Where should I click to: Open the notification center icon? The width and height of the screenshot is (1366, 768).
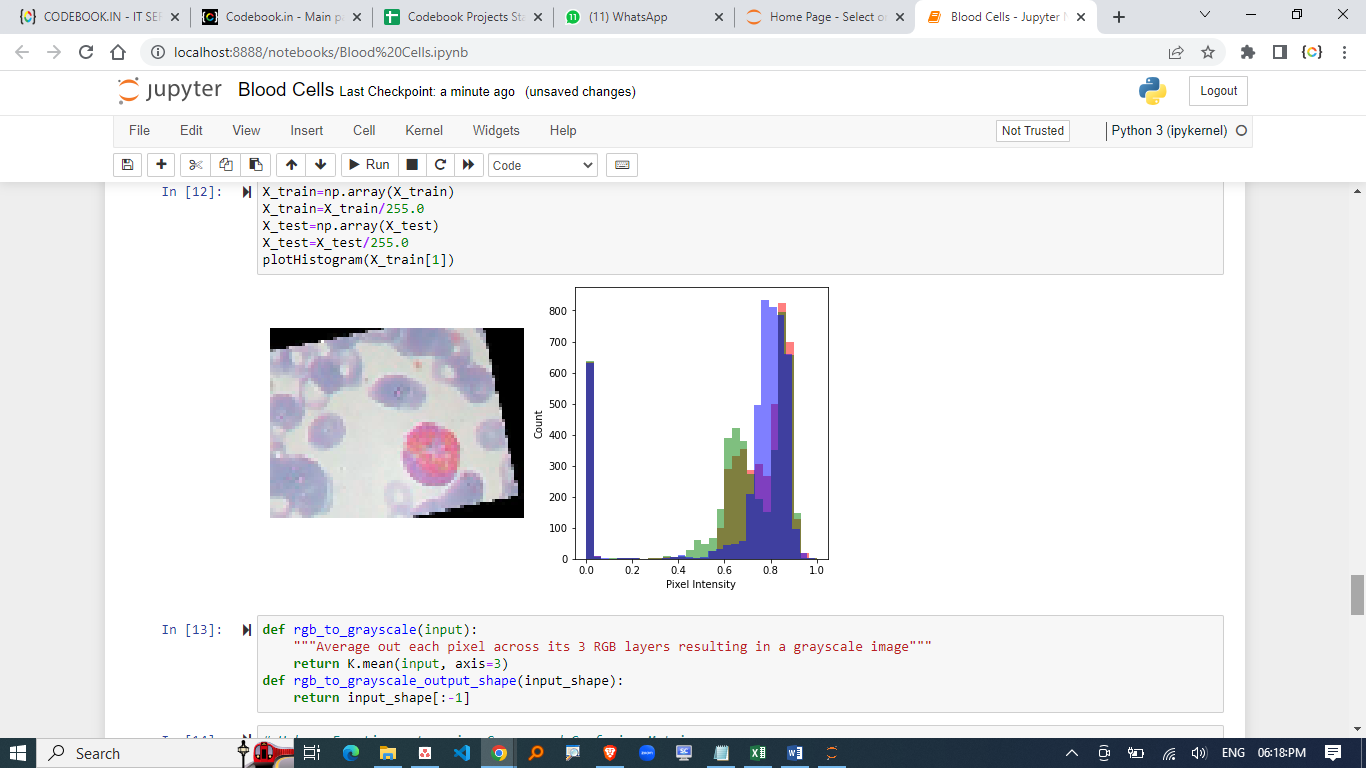1332,753
